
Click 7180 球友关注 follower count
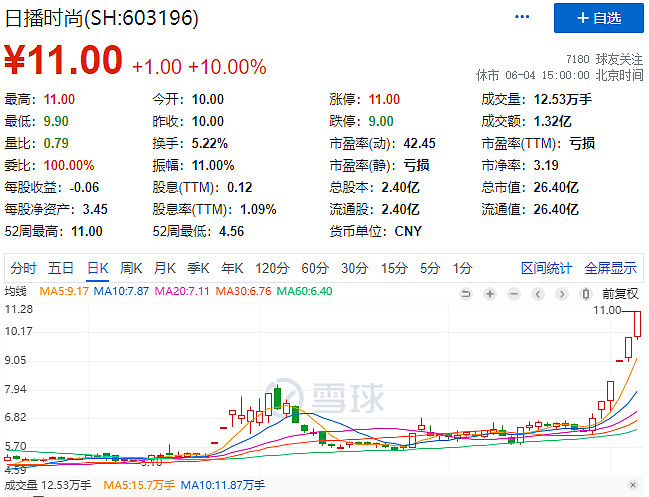[x=604, y=59]
